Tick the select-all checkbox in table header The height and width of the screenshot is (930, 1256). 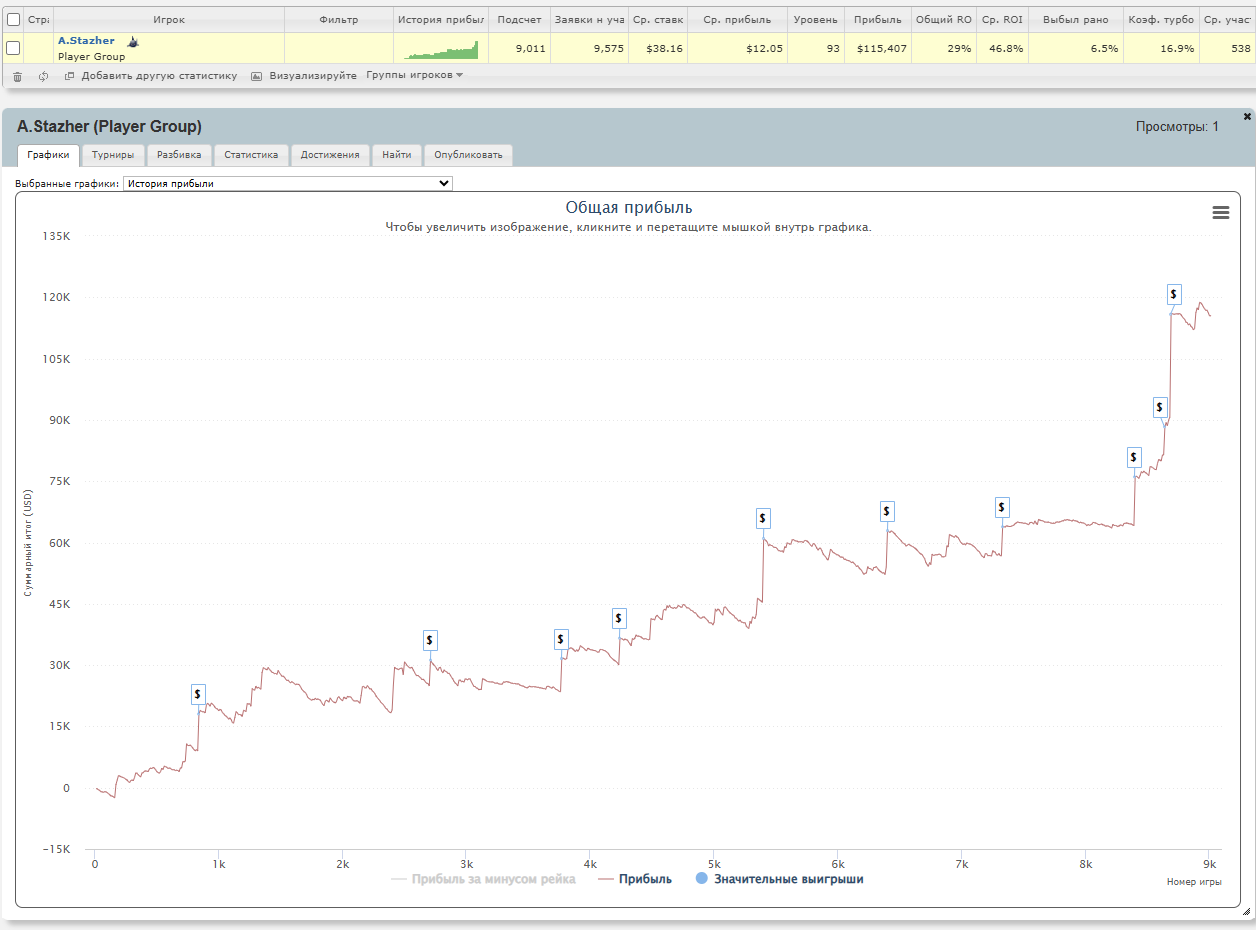(13, 19)
